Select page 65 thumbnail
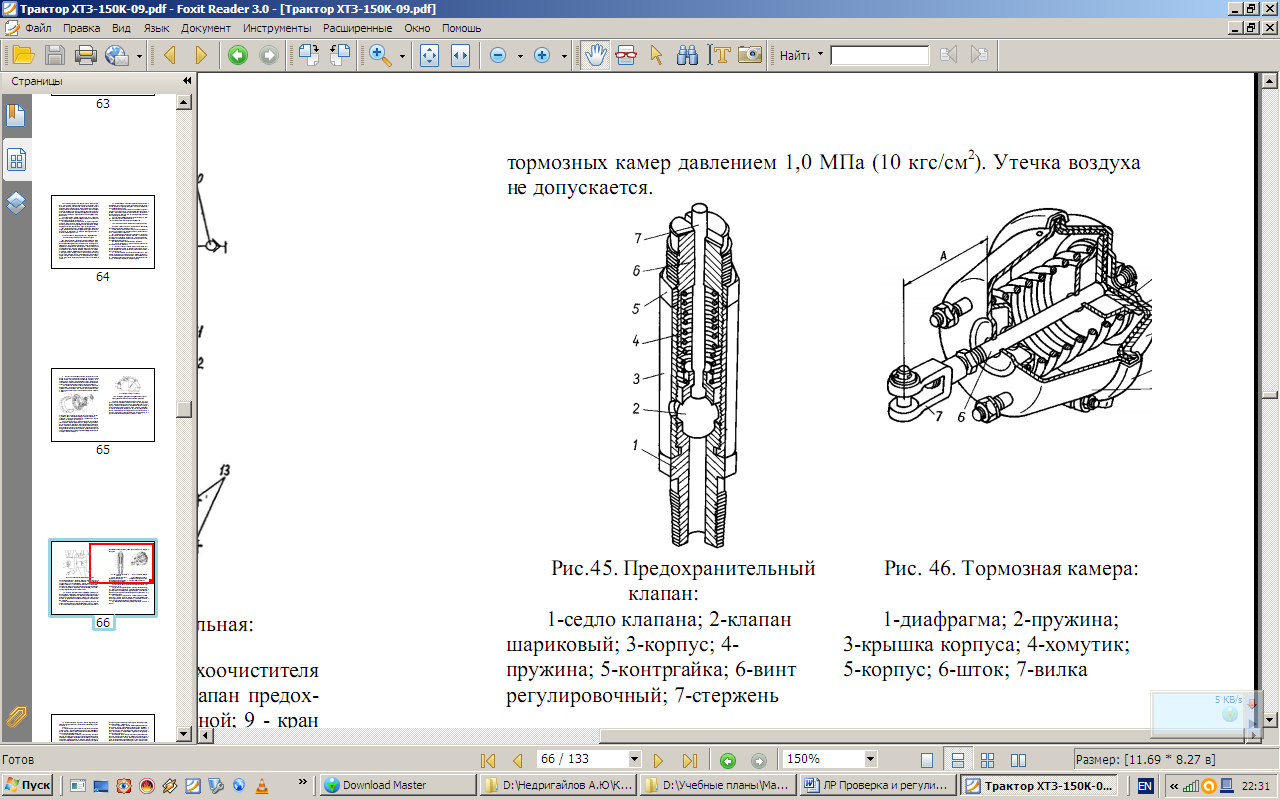The image size is (1280, 800). (x=103, y=405)
